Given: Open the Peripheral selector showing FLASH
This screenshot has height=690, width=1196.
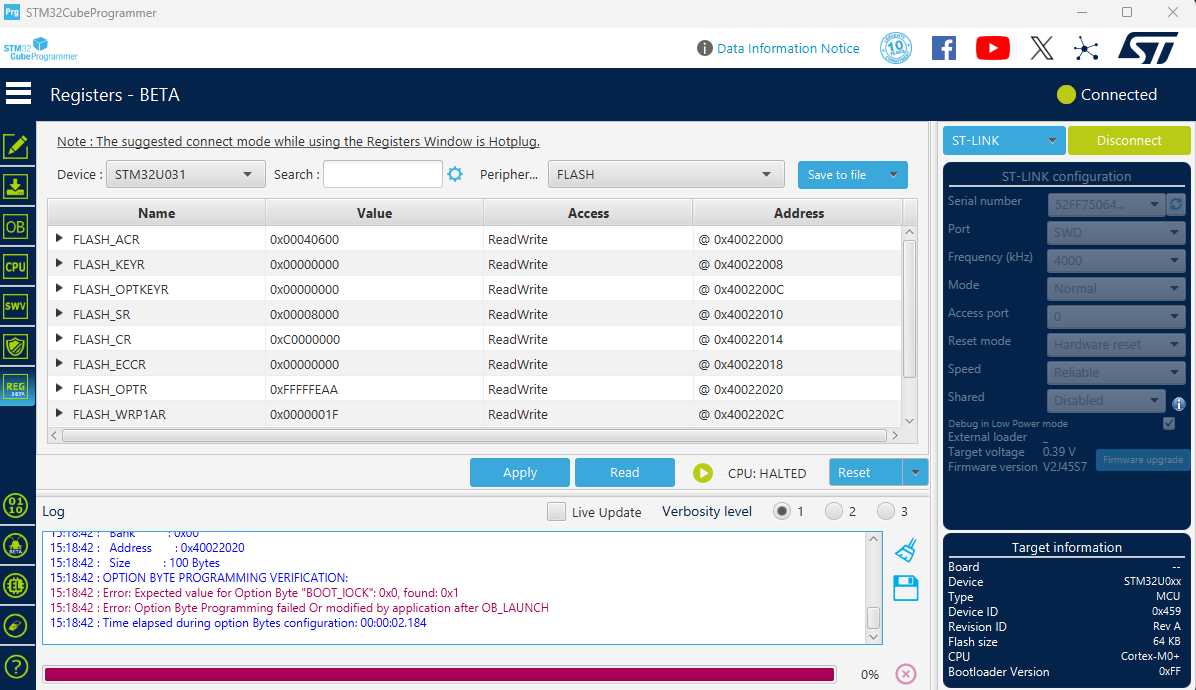Looking at the screenshot, I should tap(665, 173).
